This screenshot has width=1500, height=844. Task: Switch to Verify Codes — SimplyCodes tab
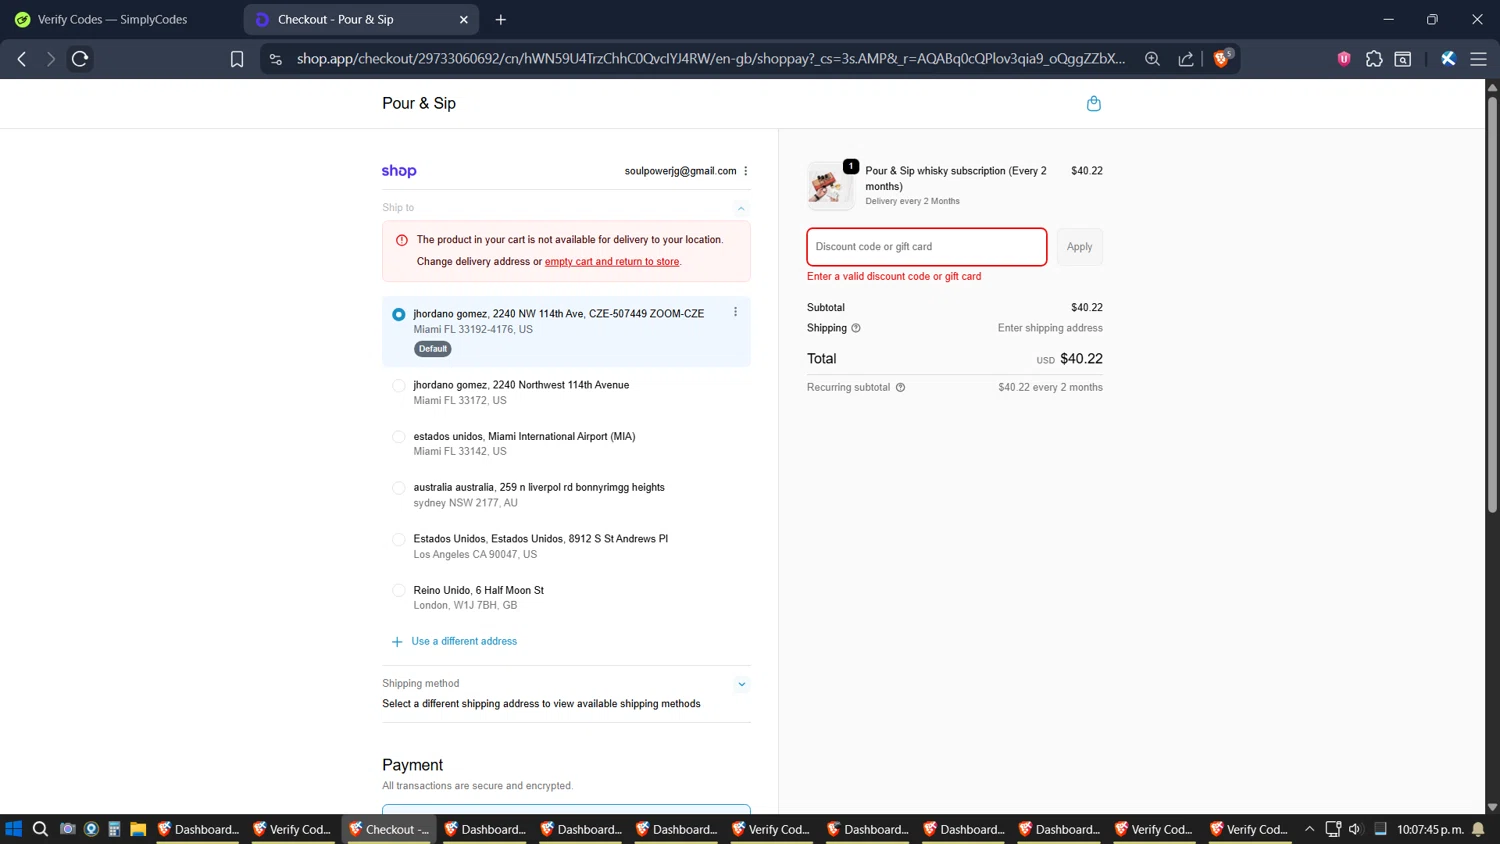(x=113, y=19)
